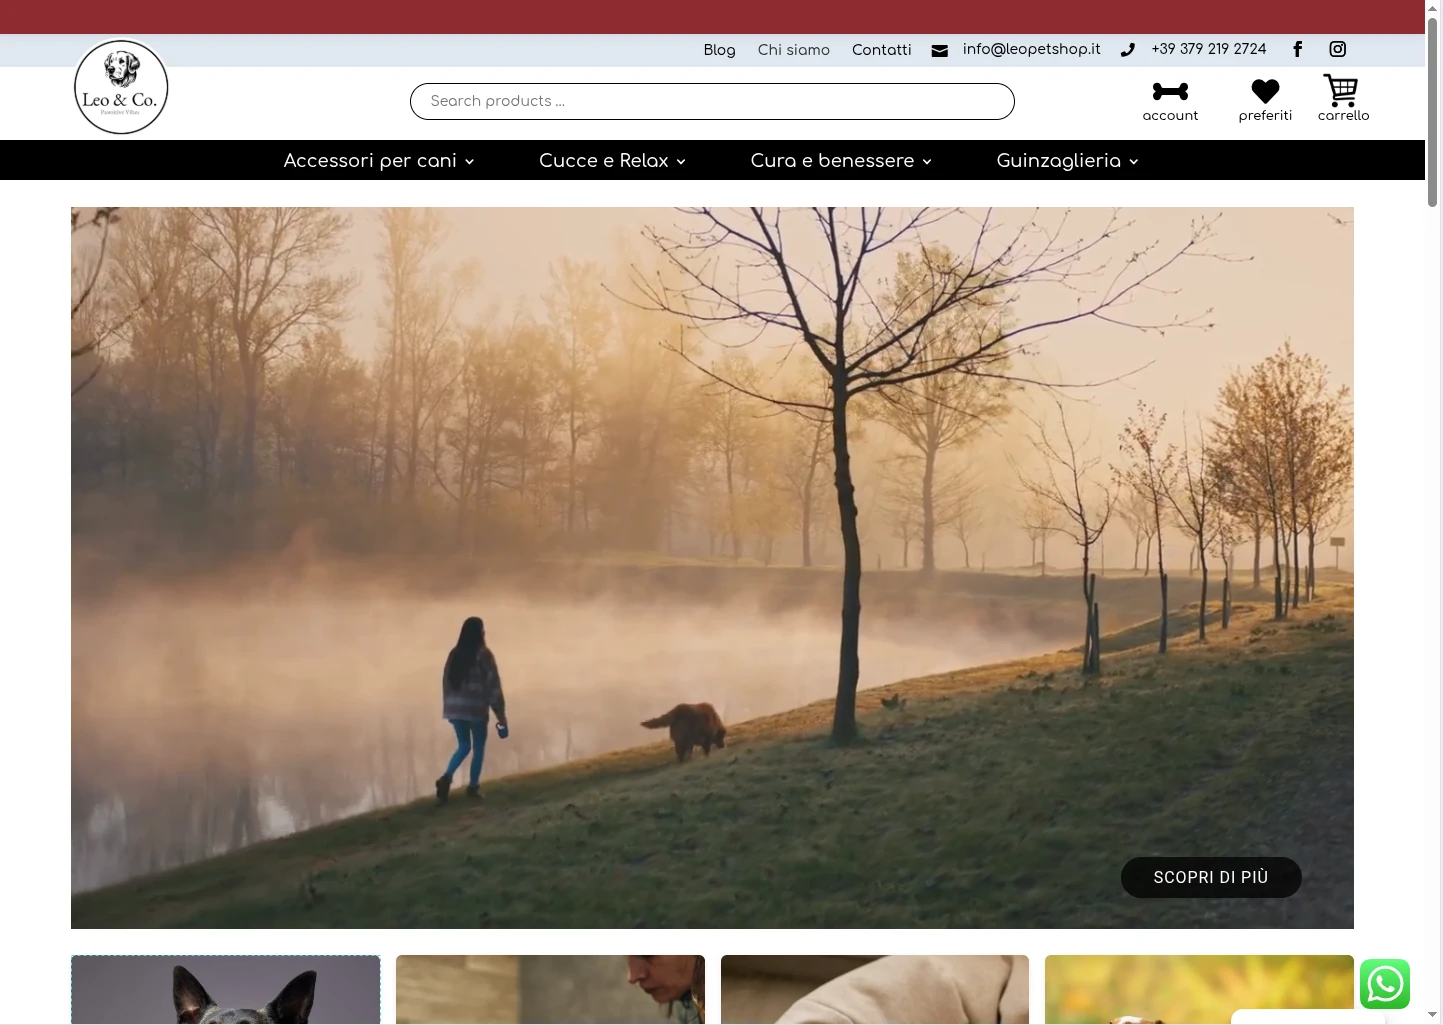Viewport: 1443px width, 1025px height.
Task: Focus the Search products field
Action: point(711,101)
